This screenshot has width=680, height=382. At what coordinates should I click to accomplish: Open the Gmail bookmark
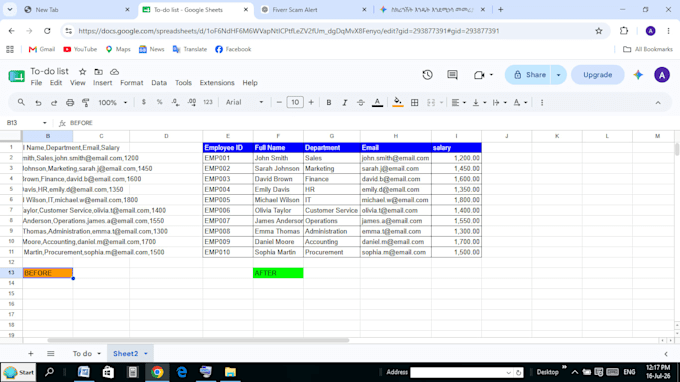pos(42,49)
